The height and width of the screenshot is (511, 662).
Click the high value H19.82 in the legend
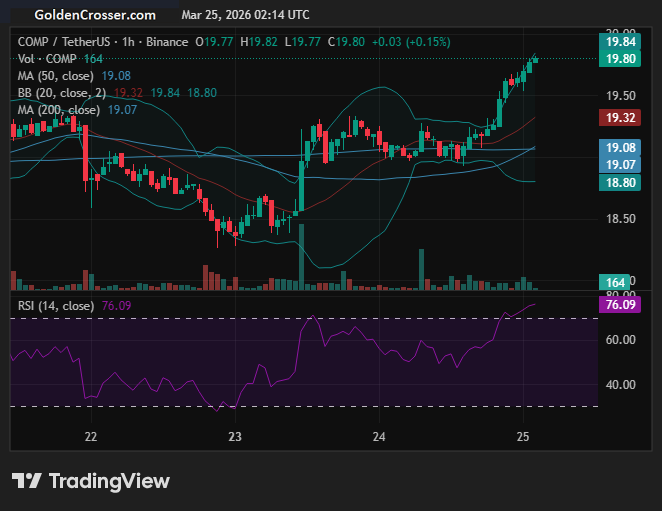(259, 42)
